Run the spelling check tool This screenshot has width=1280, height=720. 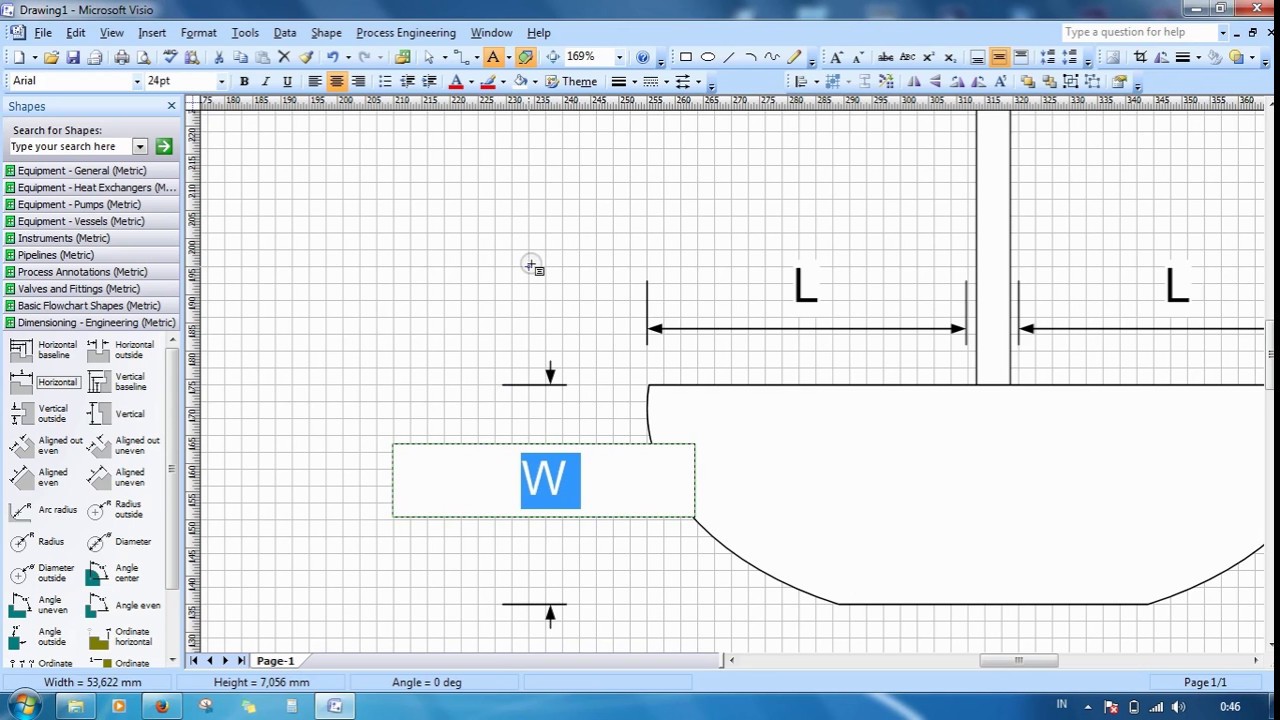click(170, 57)
